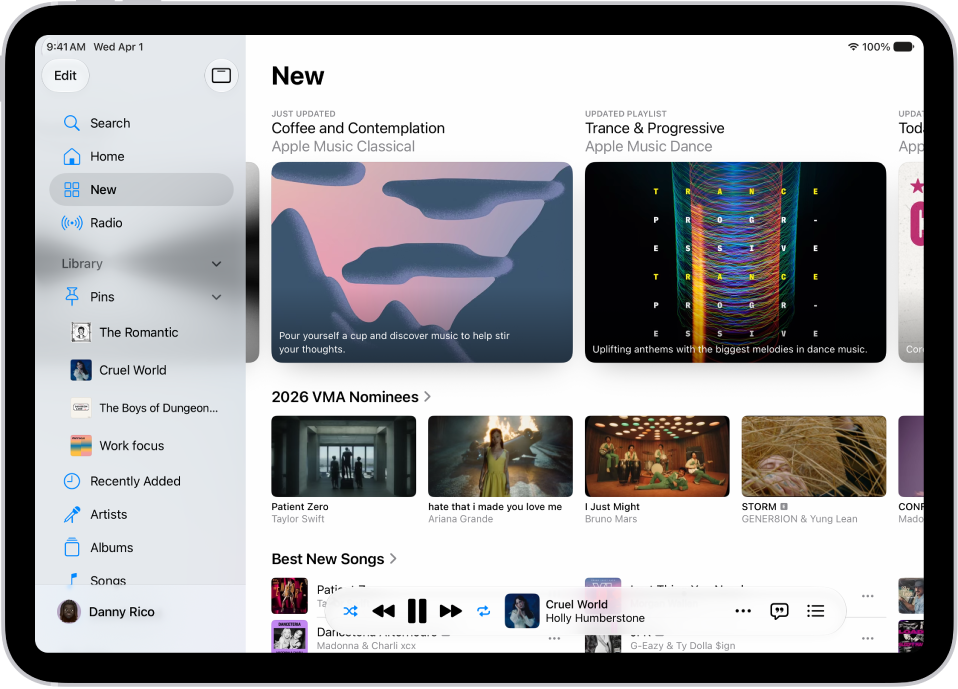This screenshot has width=958, height=689.
Task: Click Holly Humberstone in player
Action: 594,618
